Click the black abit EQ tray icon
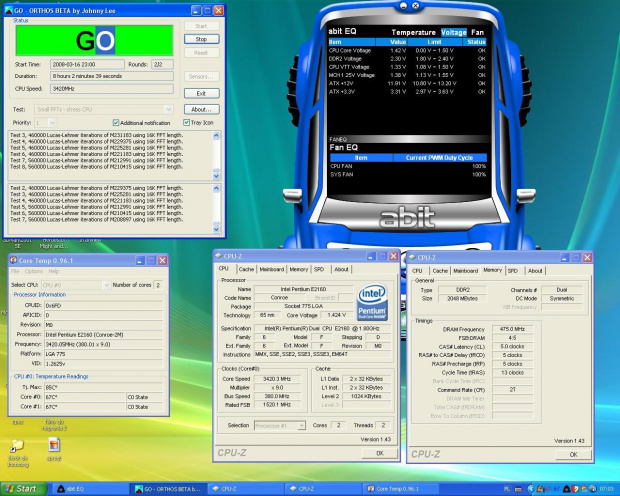Image resolution: width=620 pixels, height=496 pixels. click(567, 489)
